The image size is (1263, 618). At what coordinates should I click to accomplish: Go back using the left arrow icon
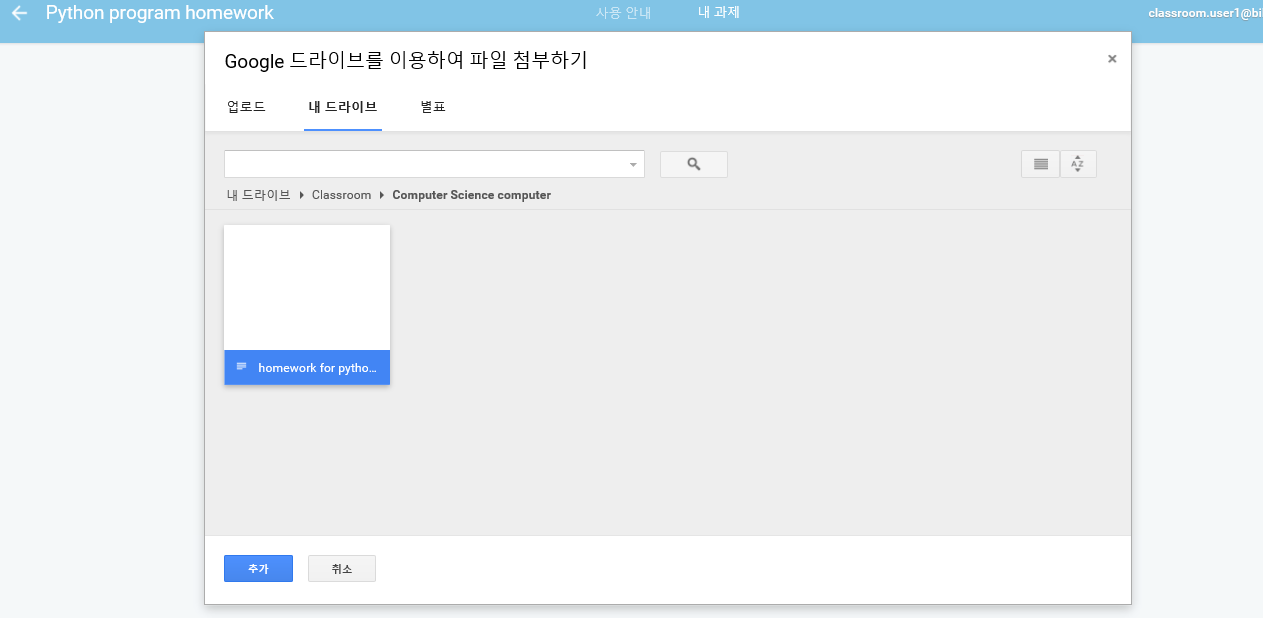[19, 14]
